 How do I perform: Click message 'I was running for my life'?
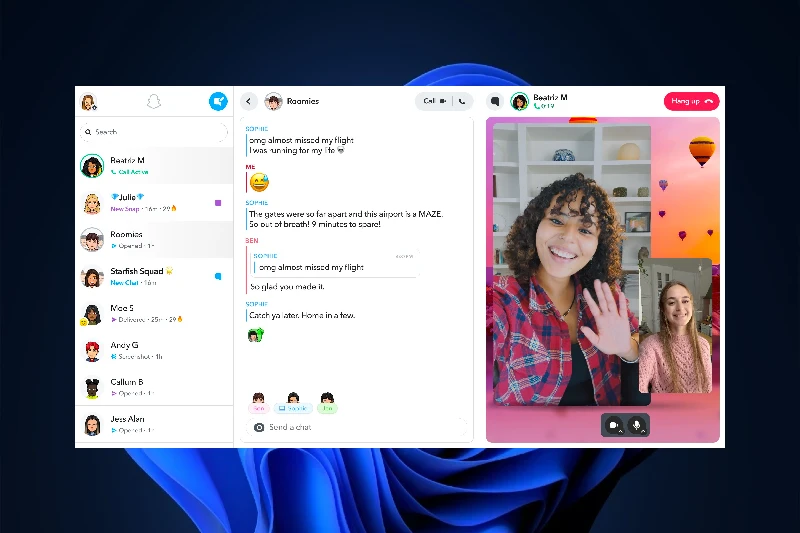pyautogui.click(x=297, y=150)
